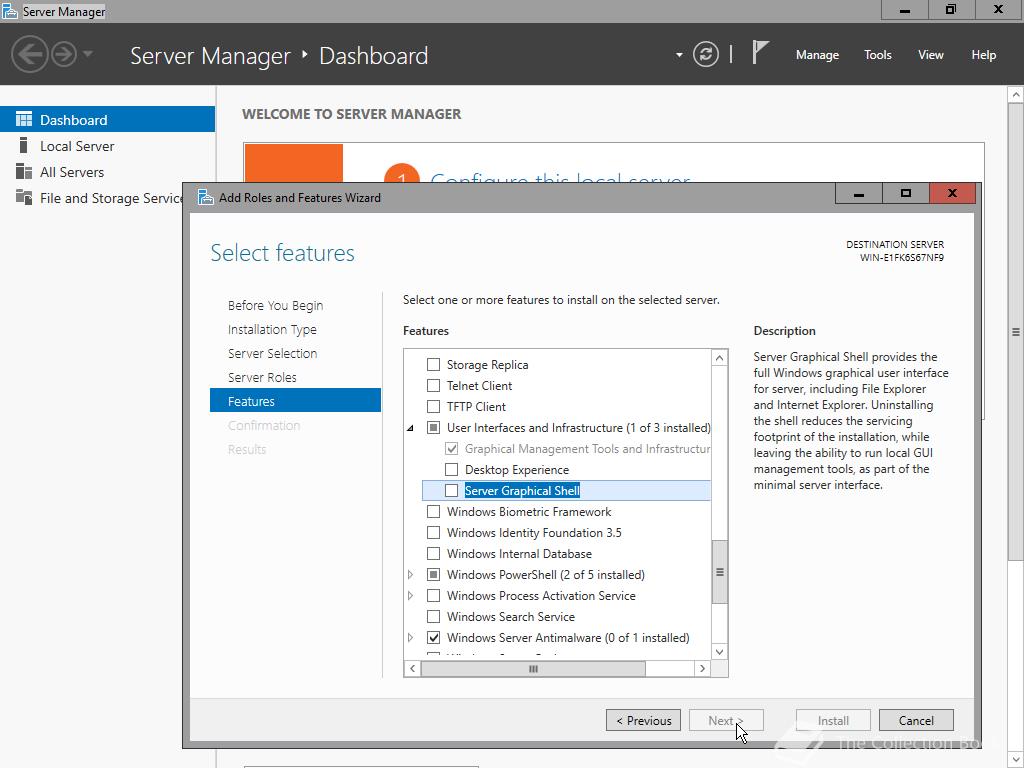Viewport: 1024px width, 768px height.
Task: Select the Features wizard step
Action: [295, 401]
